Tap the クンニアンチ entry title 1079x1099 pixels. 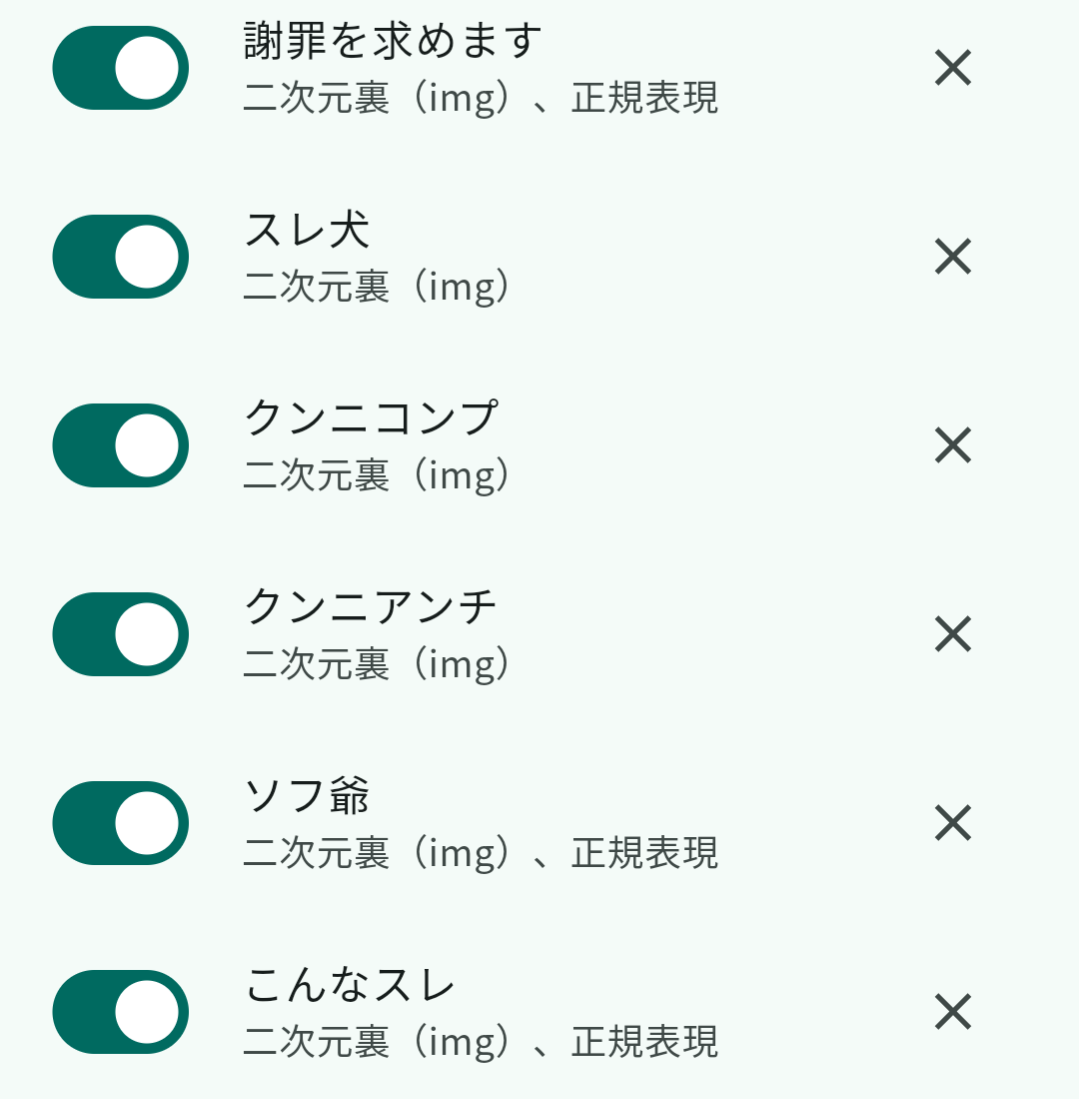point(370,607)
